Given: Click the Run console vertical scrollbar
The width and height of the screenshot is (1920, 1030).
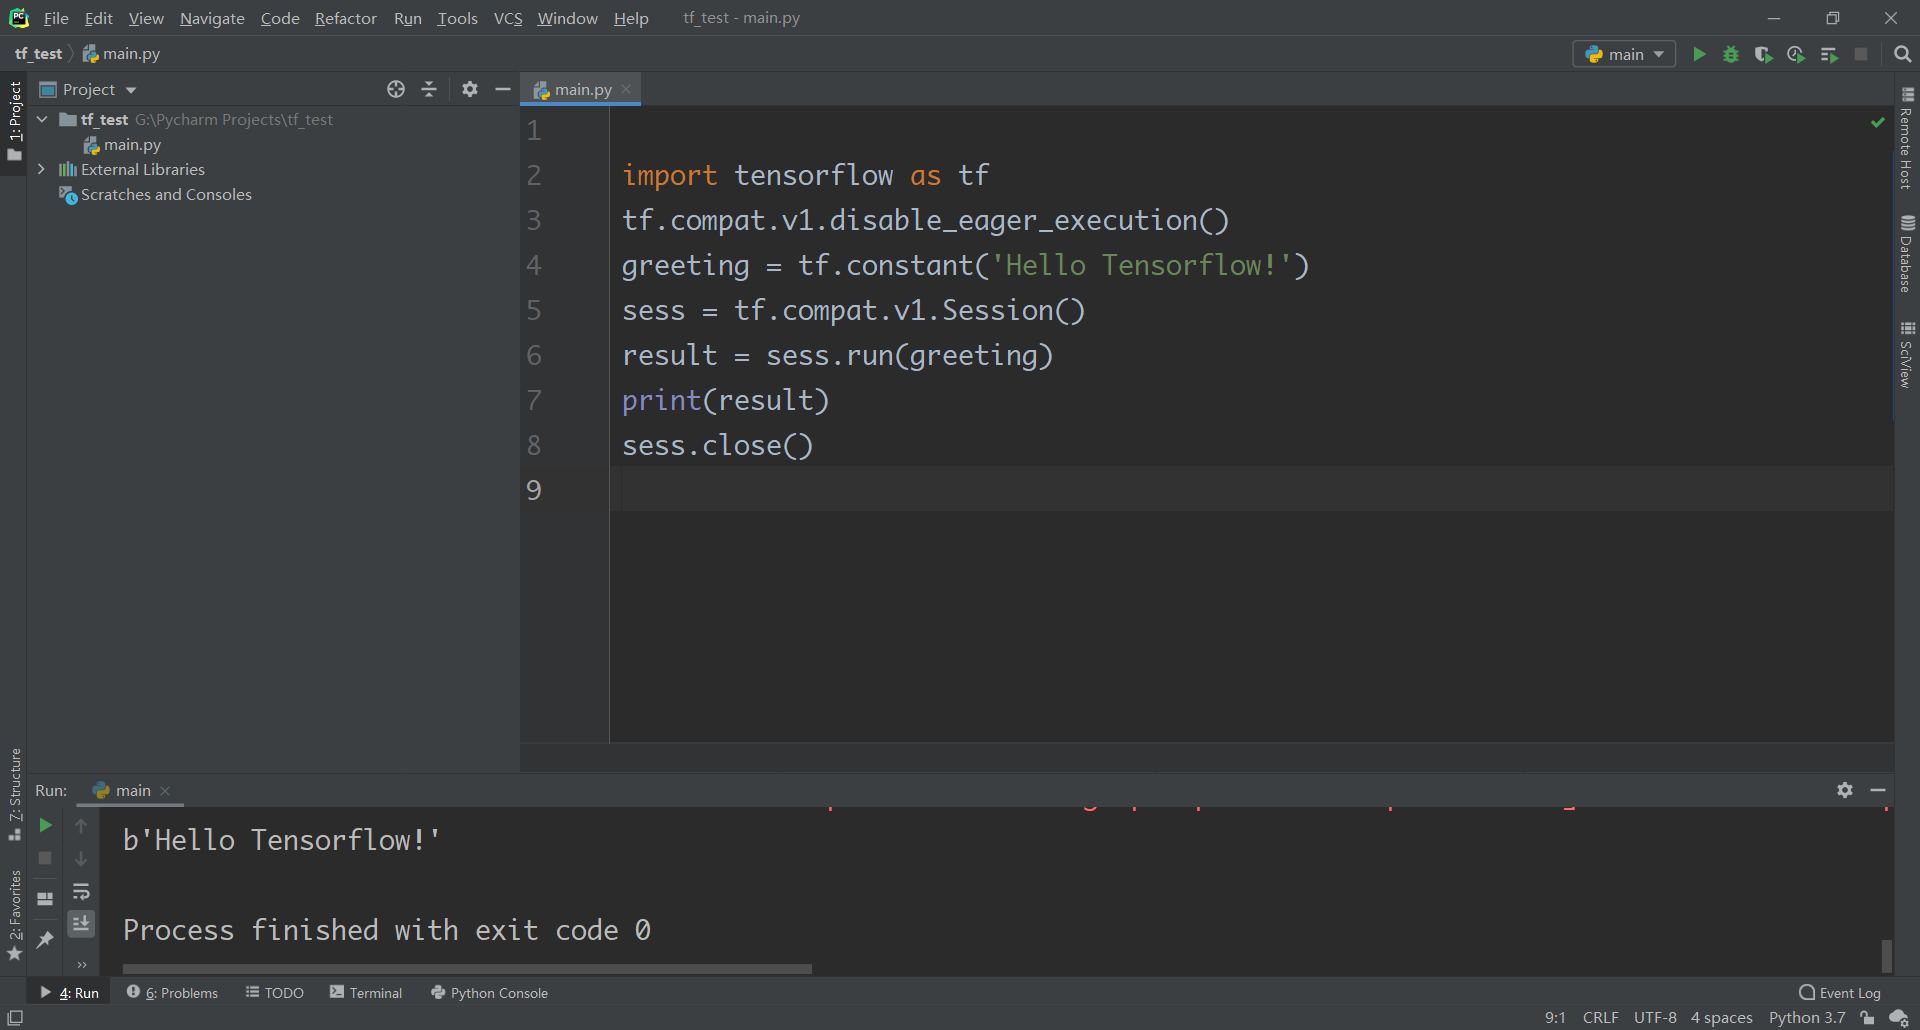Looking at the screenshot, I should pos(1887,955).
